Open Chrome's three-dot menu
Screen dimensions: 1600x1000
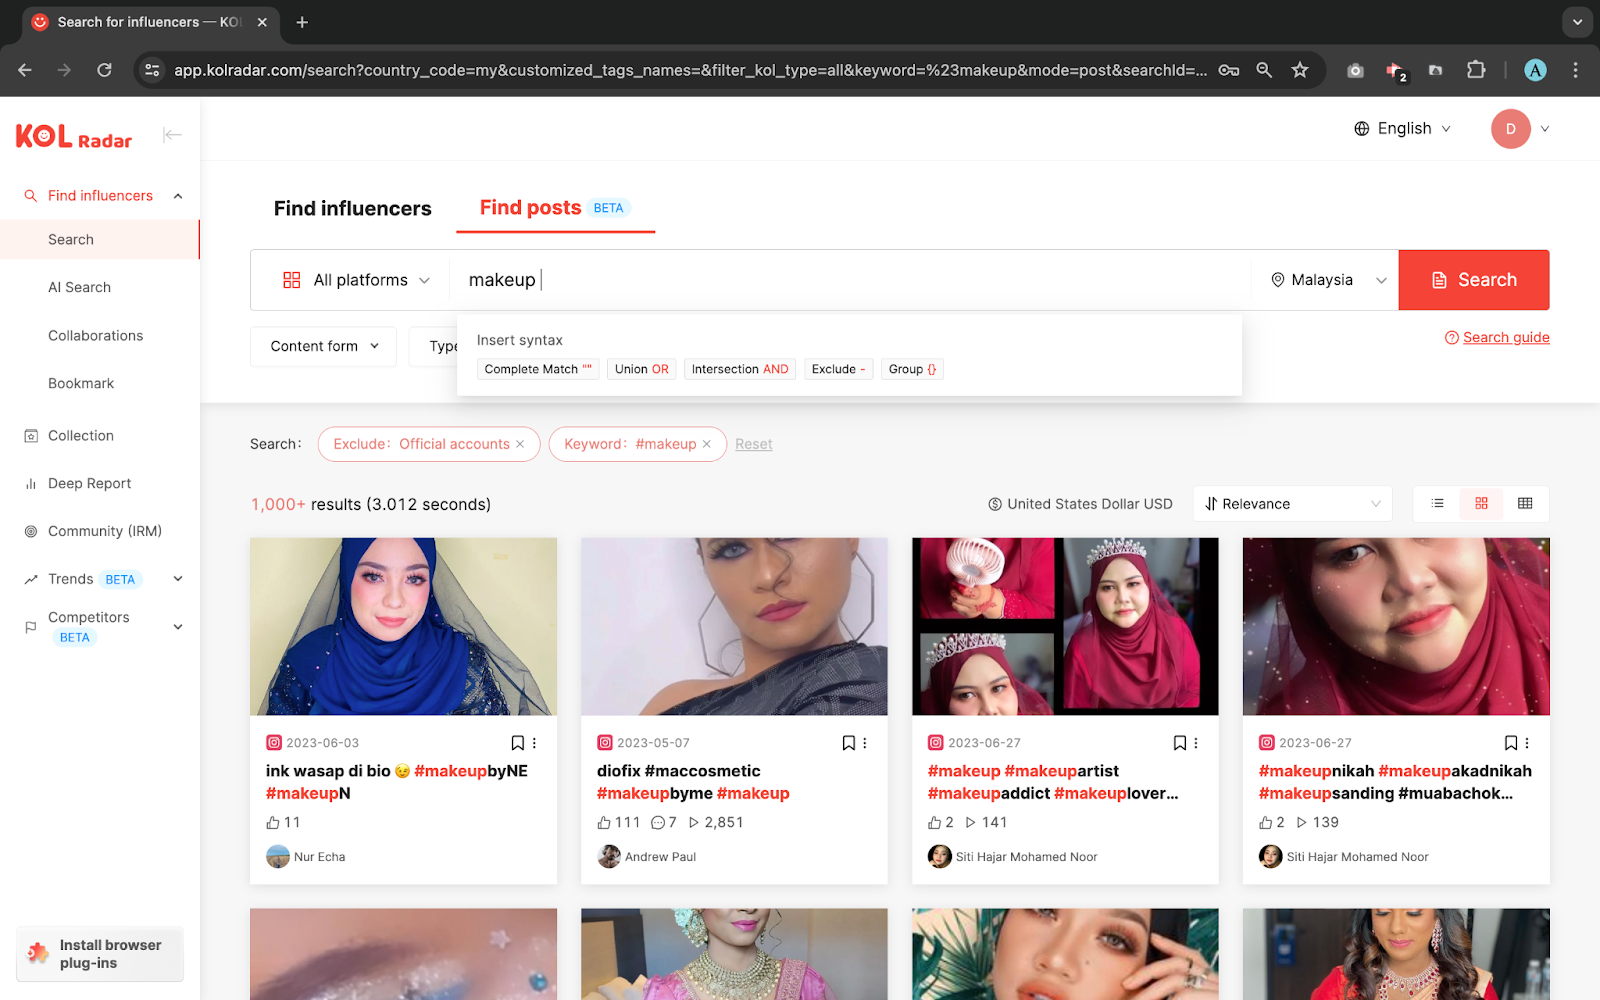click(1575, 70)
